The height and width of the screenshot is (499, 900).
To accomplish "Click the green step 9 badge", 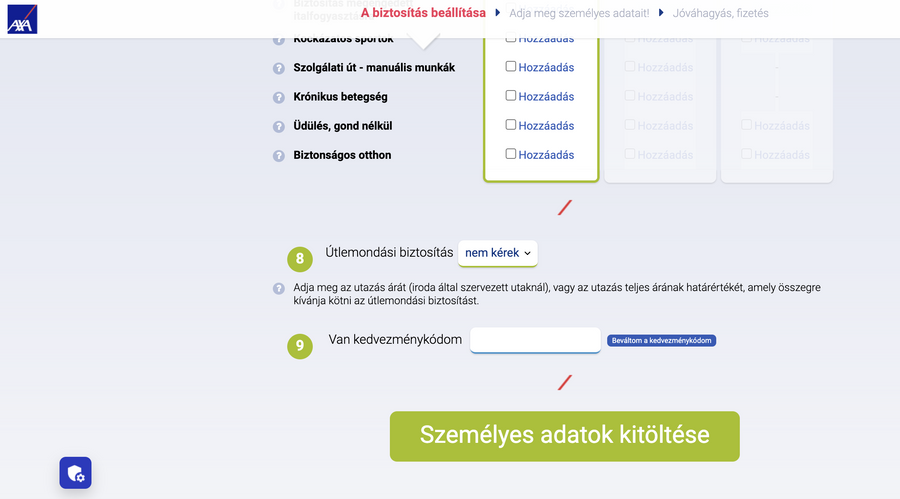I will [x=299, y=346].
